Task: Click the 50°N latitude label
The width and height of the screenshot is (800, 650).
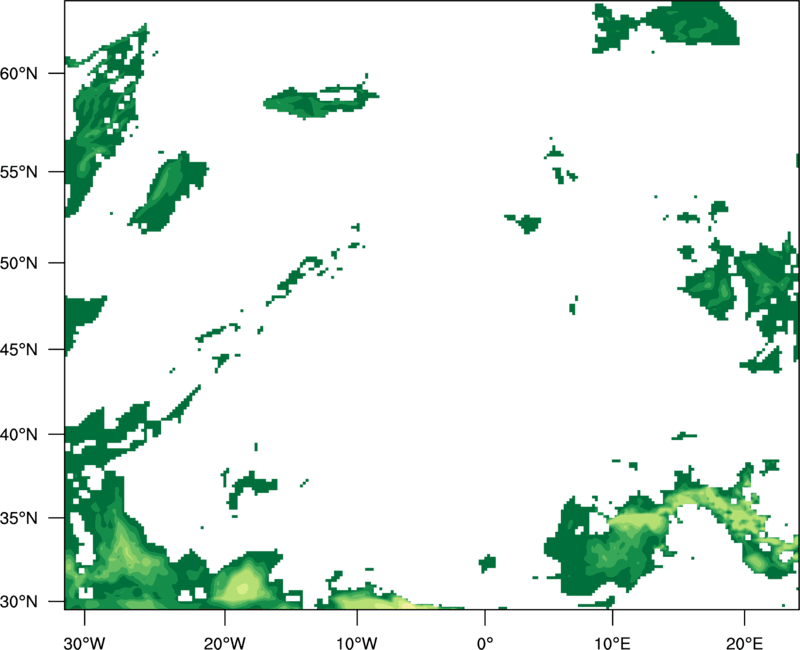Action: pos(19,263)
